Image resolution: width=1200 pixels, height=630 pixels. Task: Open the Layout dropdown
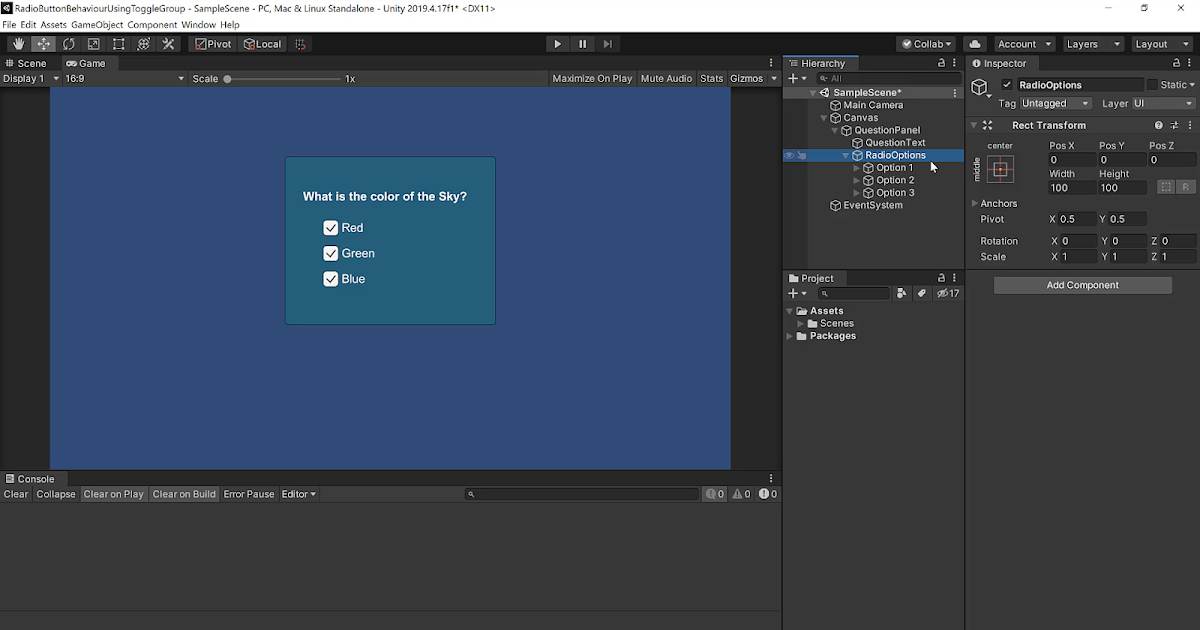pos(1160,43)
